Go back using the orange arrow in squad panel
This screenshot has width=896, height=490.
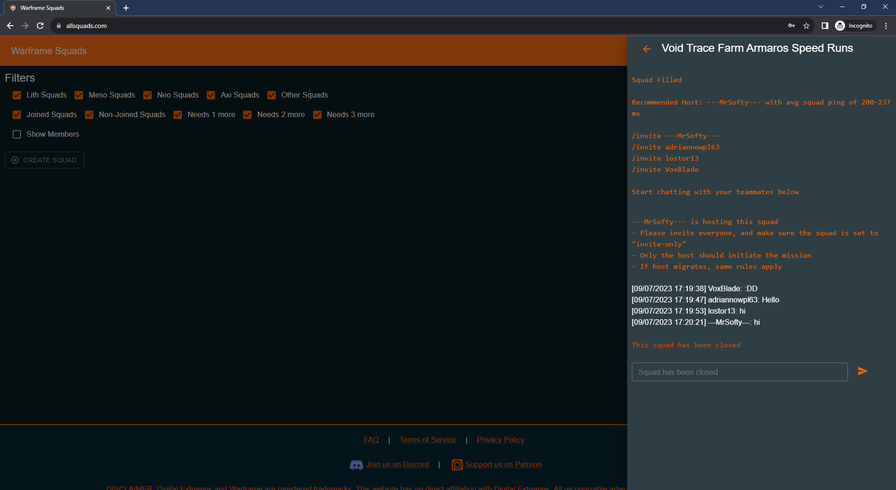646,49
